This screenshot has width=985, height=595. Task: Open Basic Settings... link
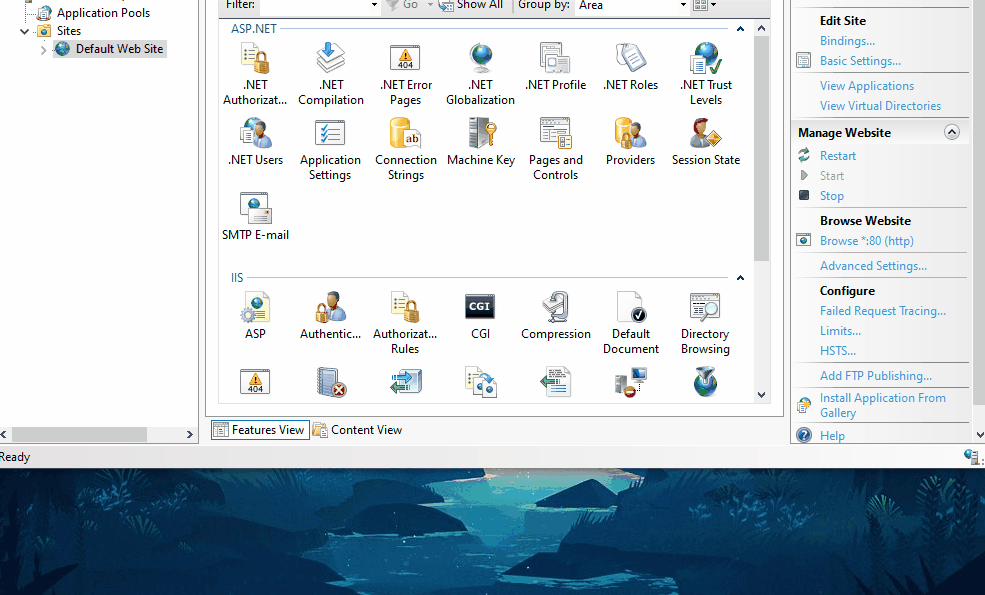tap(860, 61)
